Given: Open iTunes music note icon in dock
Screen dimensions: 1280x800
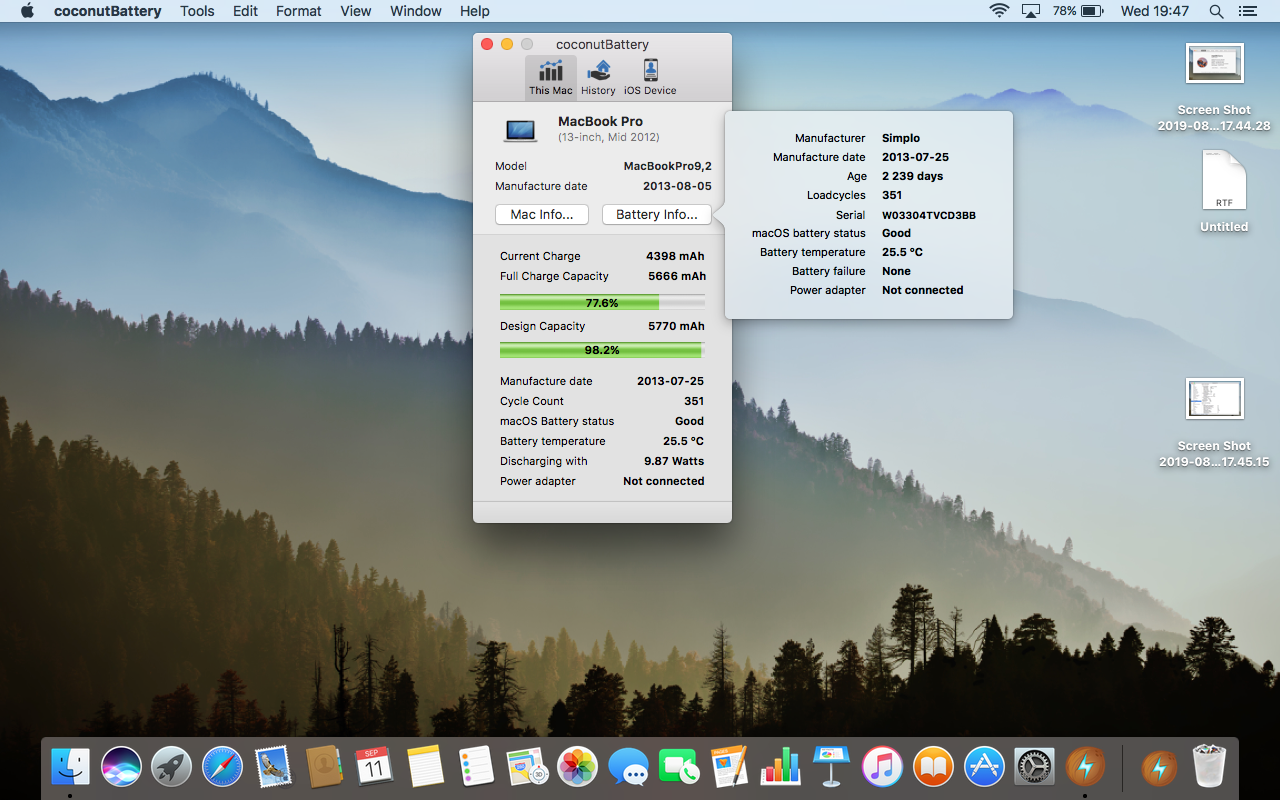Looking at the screenshot, I should coord(882,767).
